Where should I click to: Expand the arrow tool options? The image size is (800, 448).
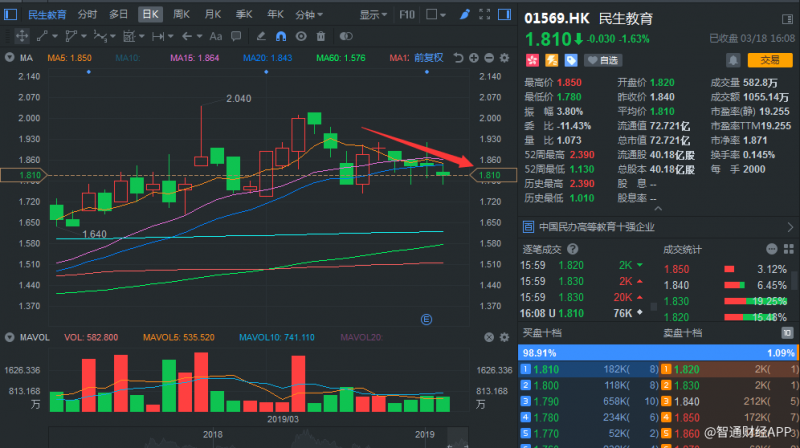coord(199,36)
